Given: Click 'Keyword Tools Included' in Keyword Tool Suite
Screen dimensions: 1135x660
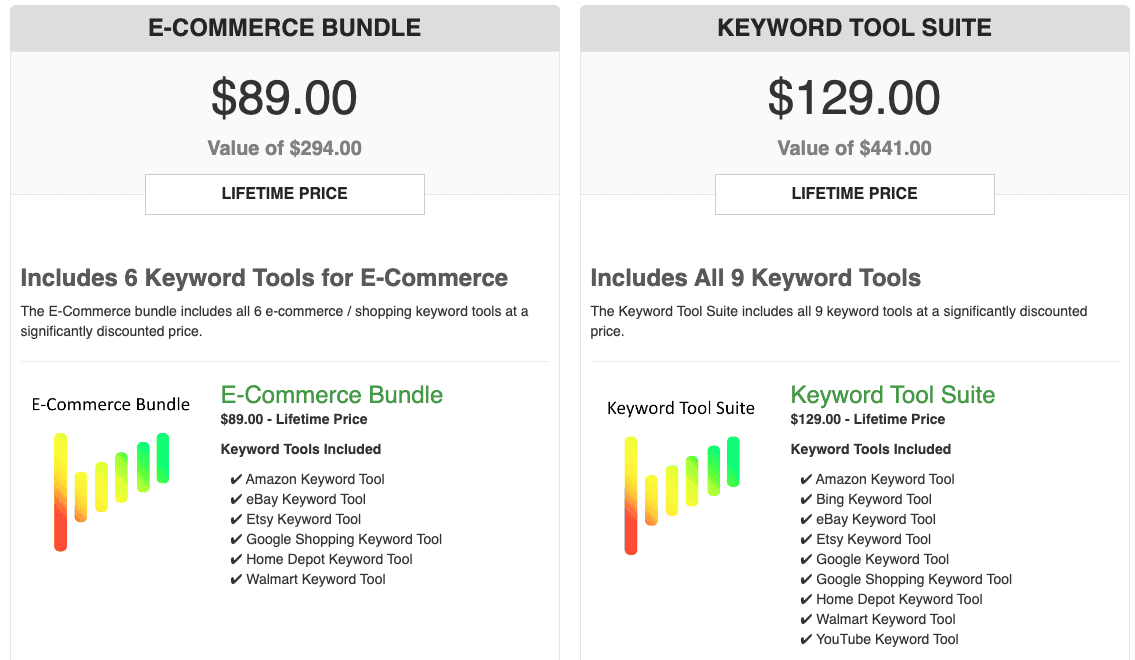Looking at the screenshot, I should pos(871,449).
